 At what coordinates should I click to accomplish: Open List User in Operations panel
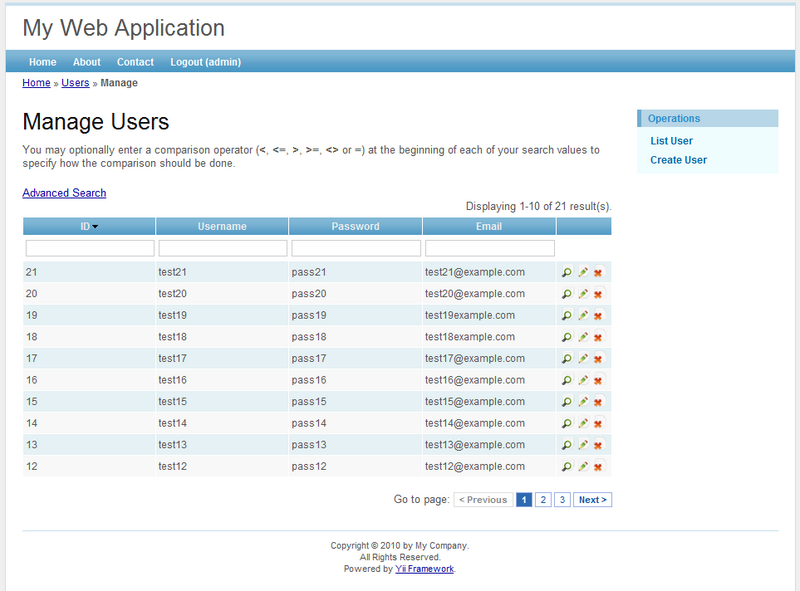[671, 141]
